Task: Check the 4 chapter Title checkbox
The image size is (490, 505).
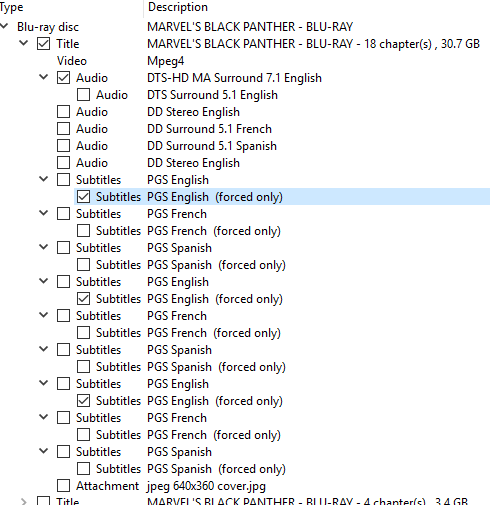Action: 43,501
